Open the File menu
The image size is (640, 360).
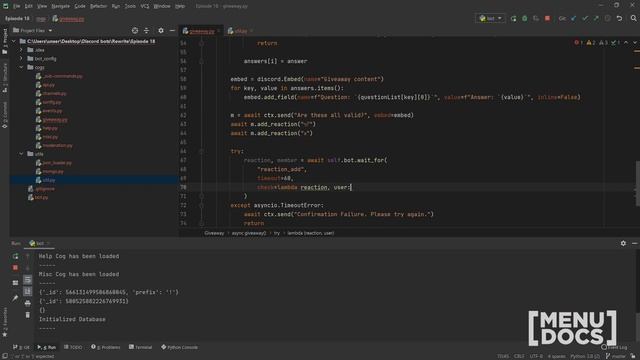tap(16, 6)
